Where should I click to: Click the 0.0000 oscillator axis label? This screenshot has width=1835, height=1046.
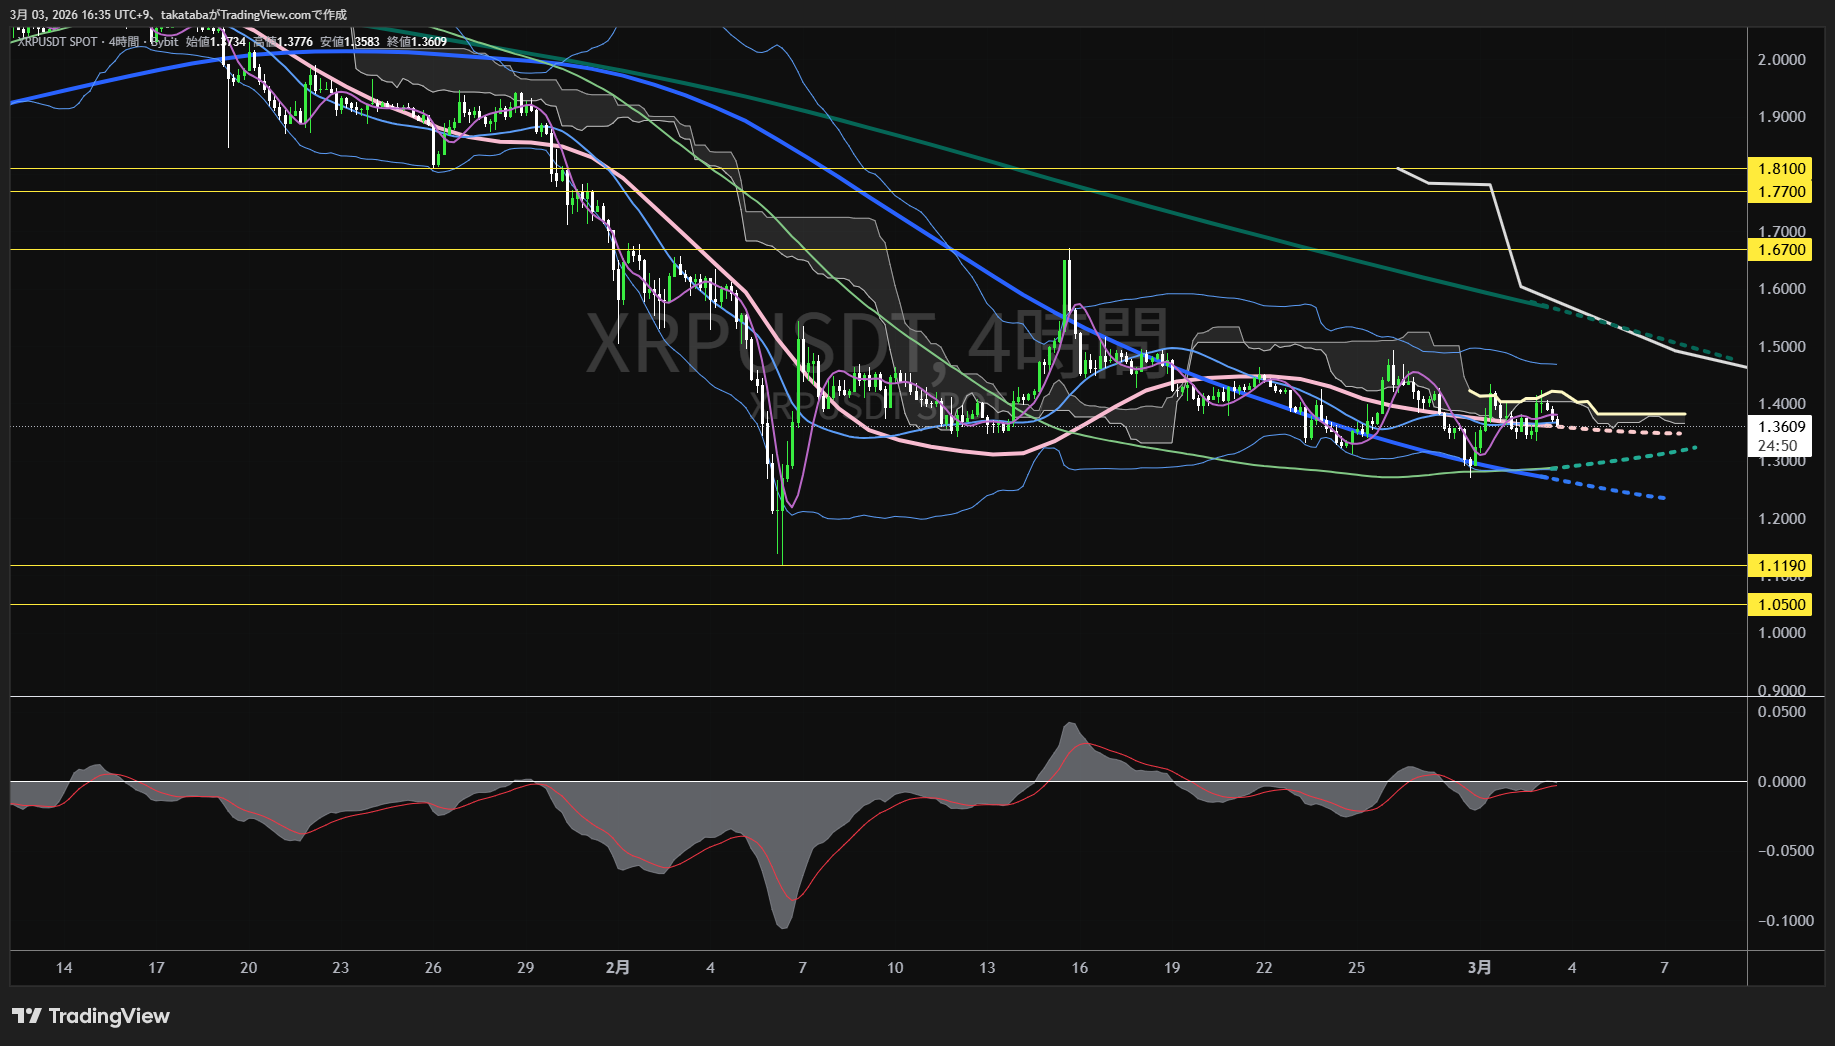[x=1781, y=782]
